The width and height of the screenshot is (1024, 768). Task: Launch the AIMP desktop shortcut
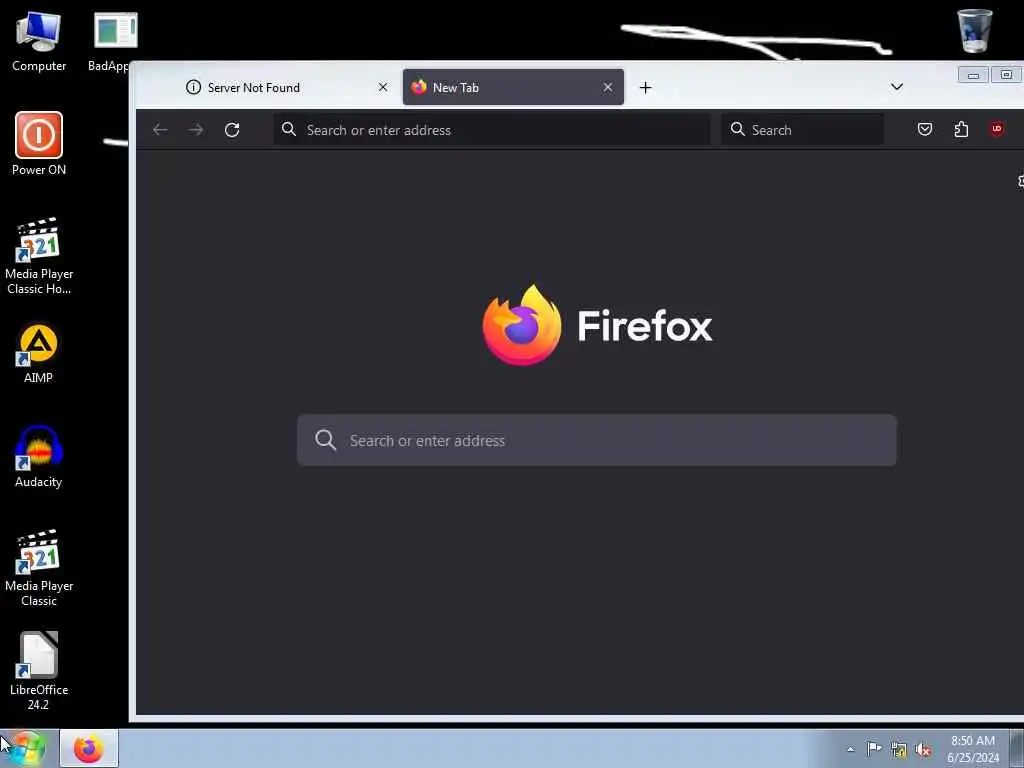click(39, 353)
